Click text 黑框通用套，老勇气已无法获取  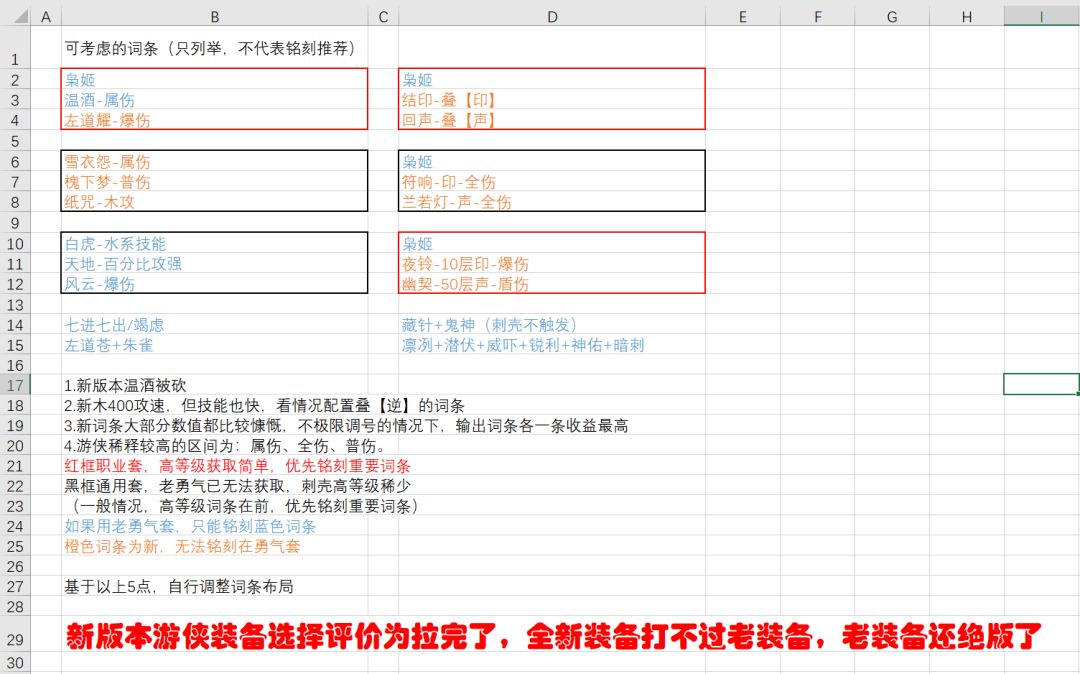(237, 487)
